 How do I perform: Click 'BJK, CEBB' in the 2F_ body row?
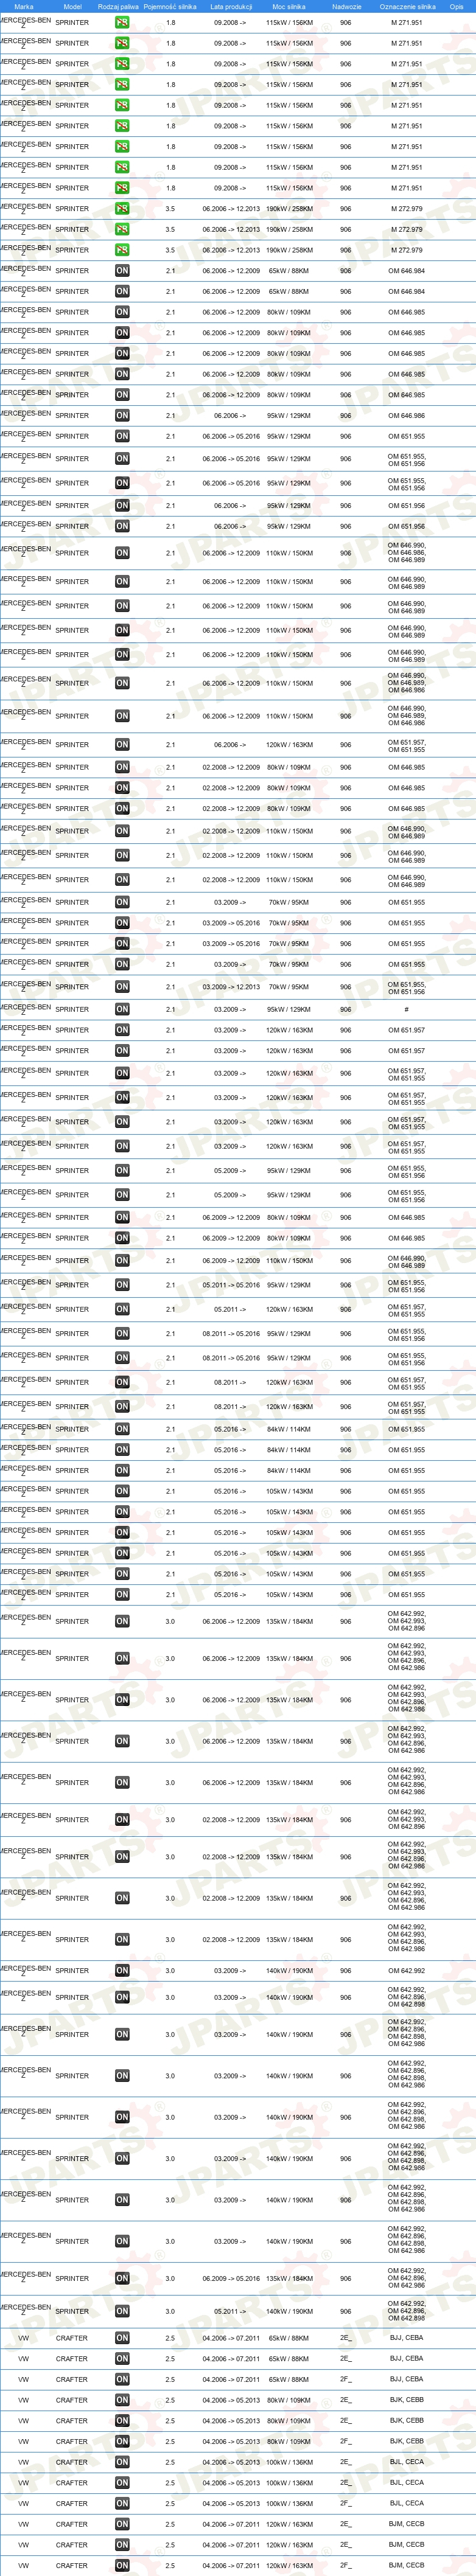[x=406, y=2441]
